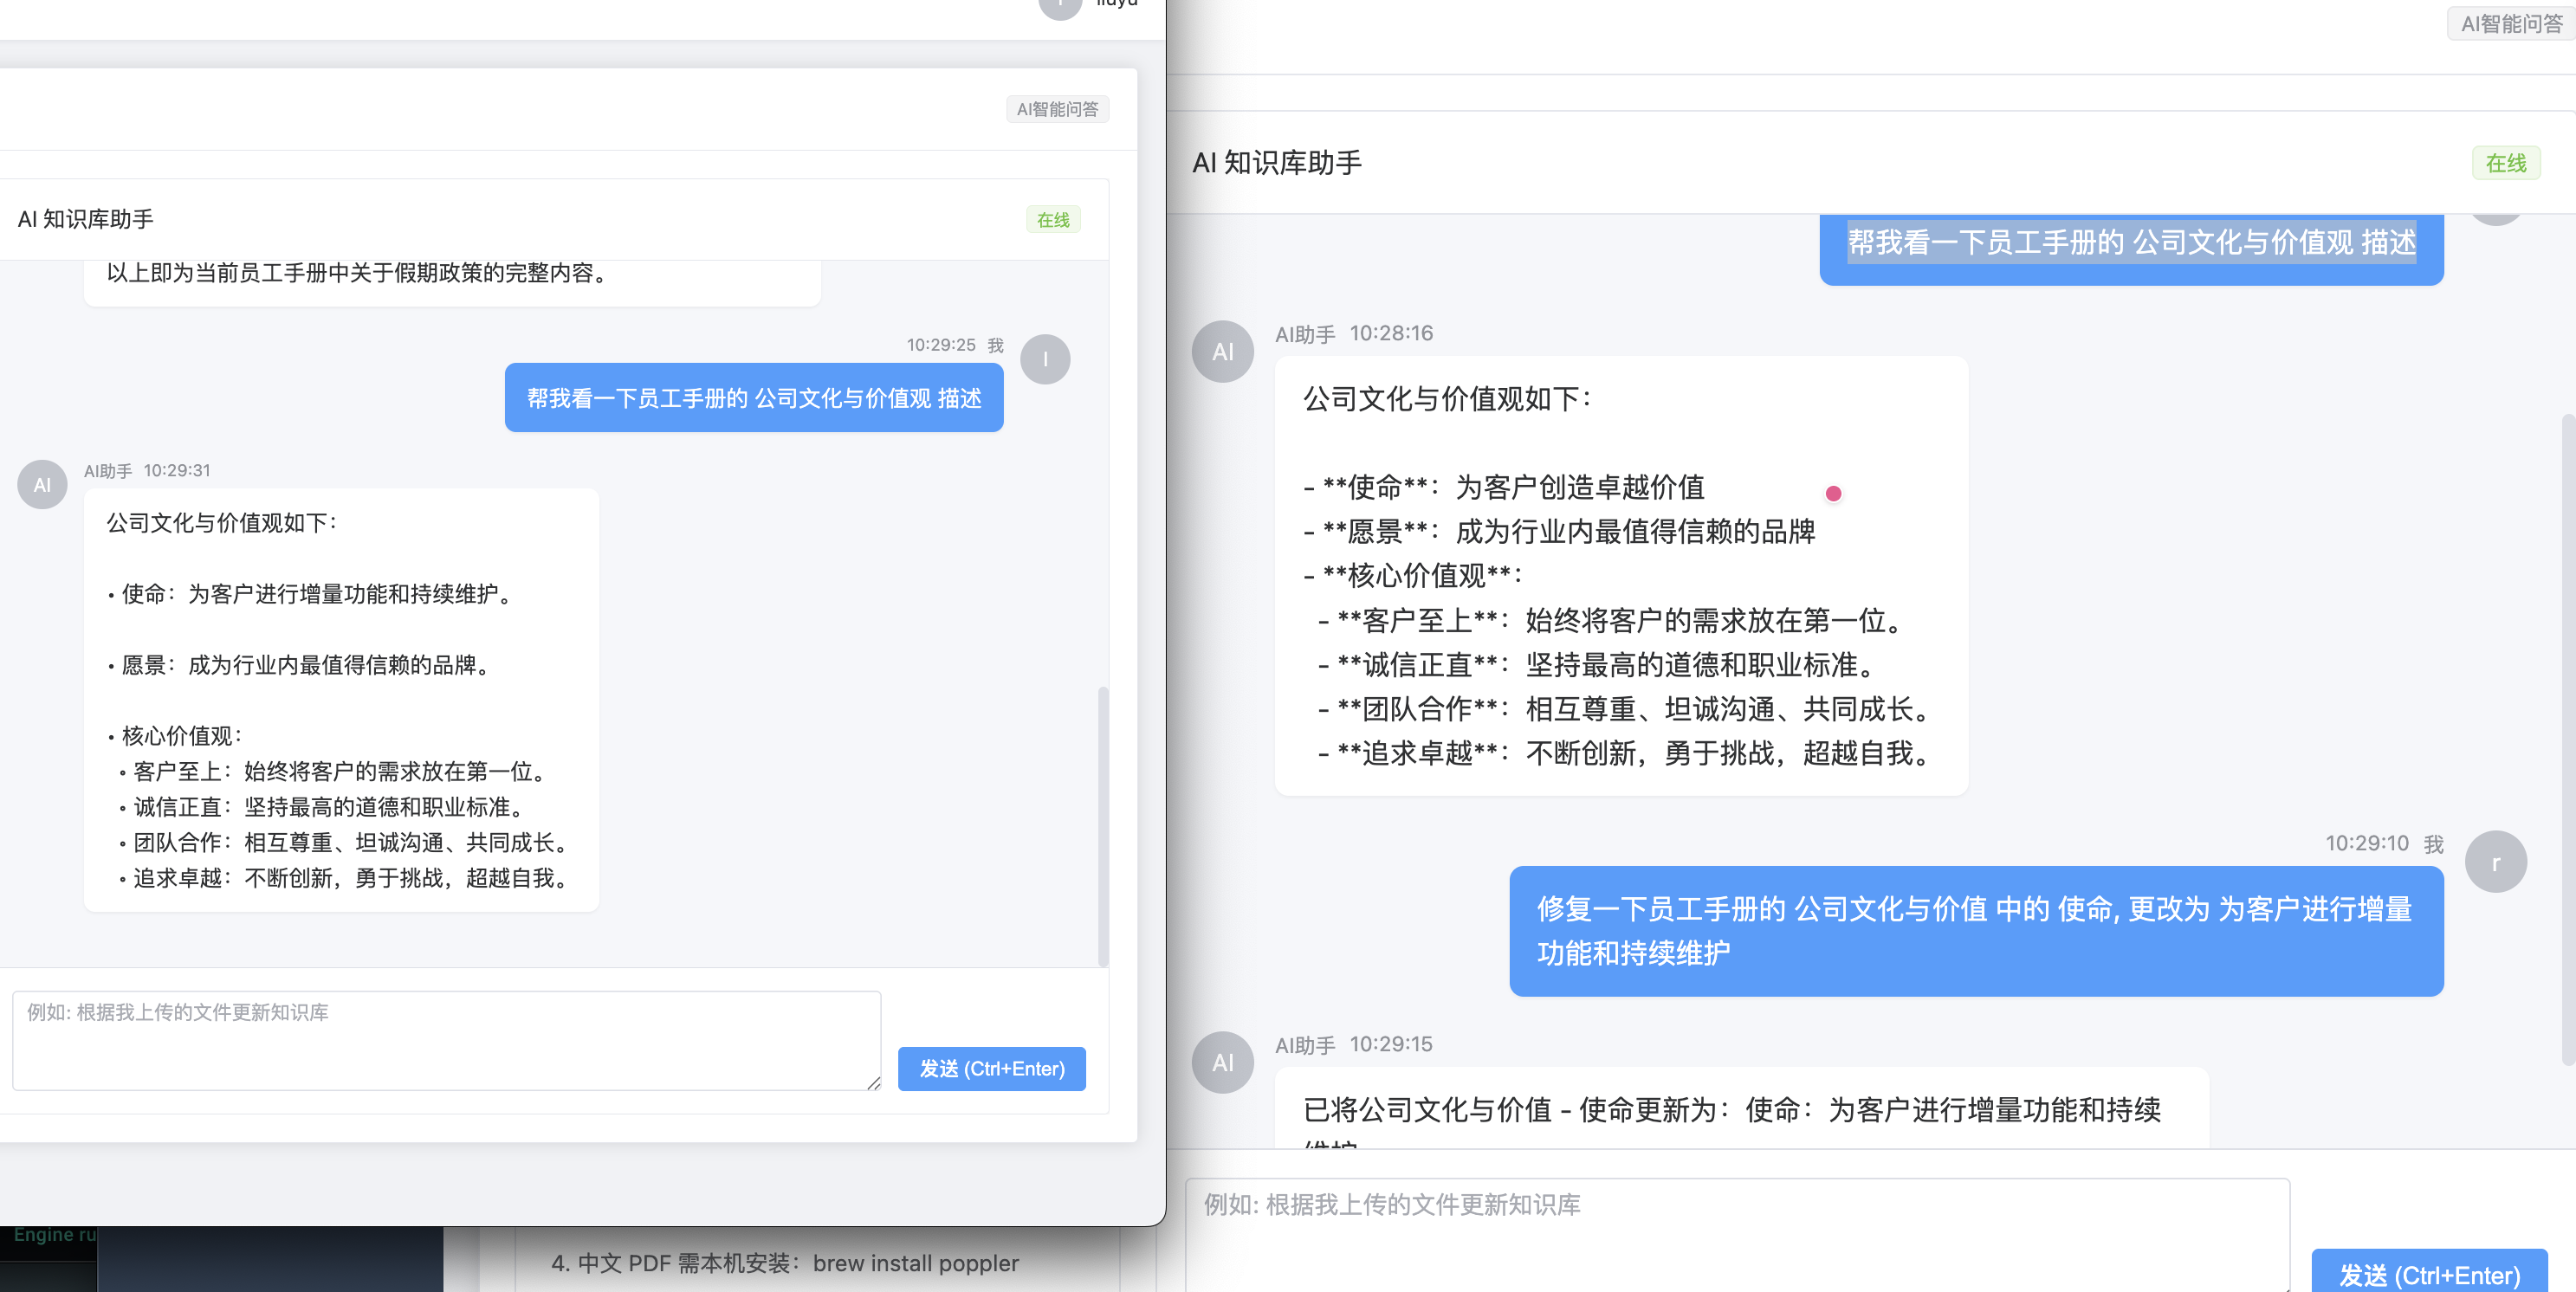Viewport: 2576px width, 1292px height.
Task: Click the 在线 status badge in the right window
Action: click(x=2506, y=163)
